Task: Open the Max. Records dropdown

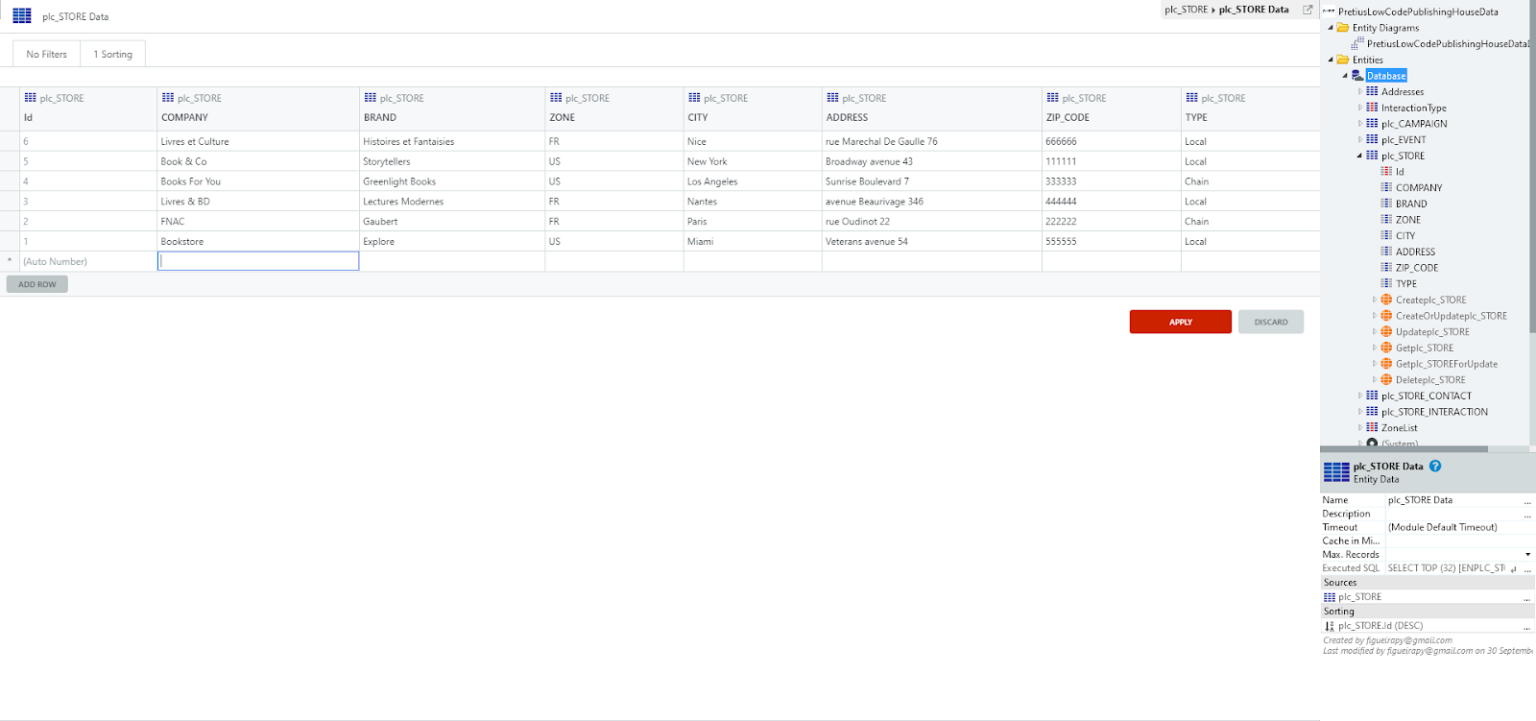Action: (1526, 554)
